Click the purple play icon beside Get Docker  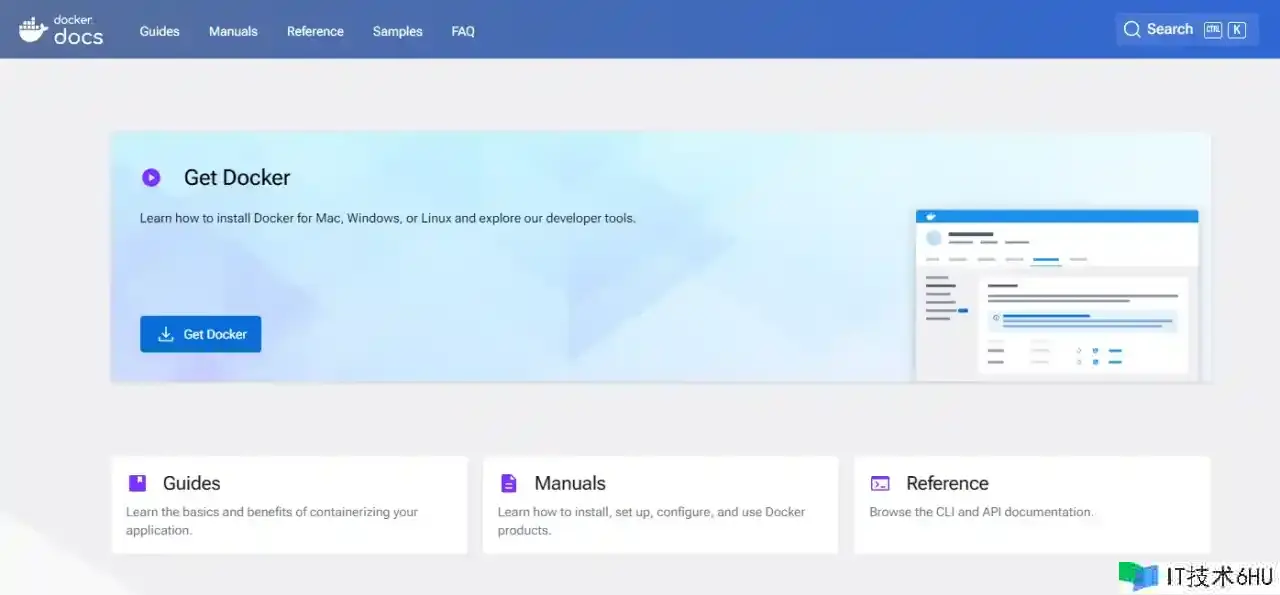(151, 178)
